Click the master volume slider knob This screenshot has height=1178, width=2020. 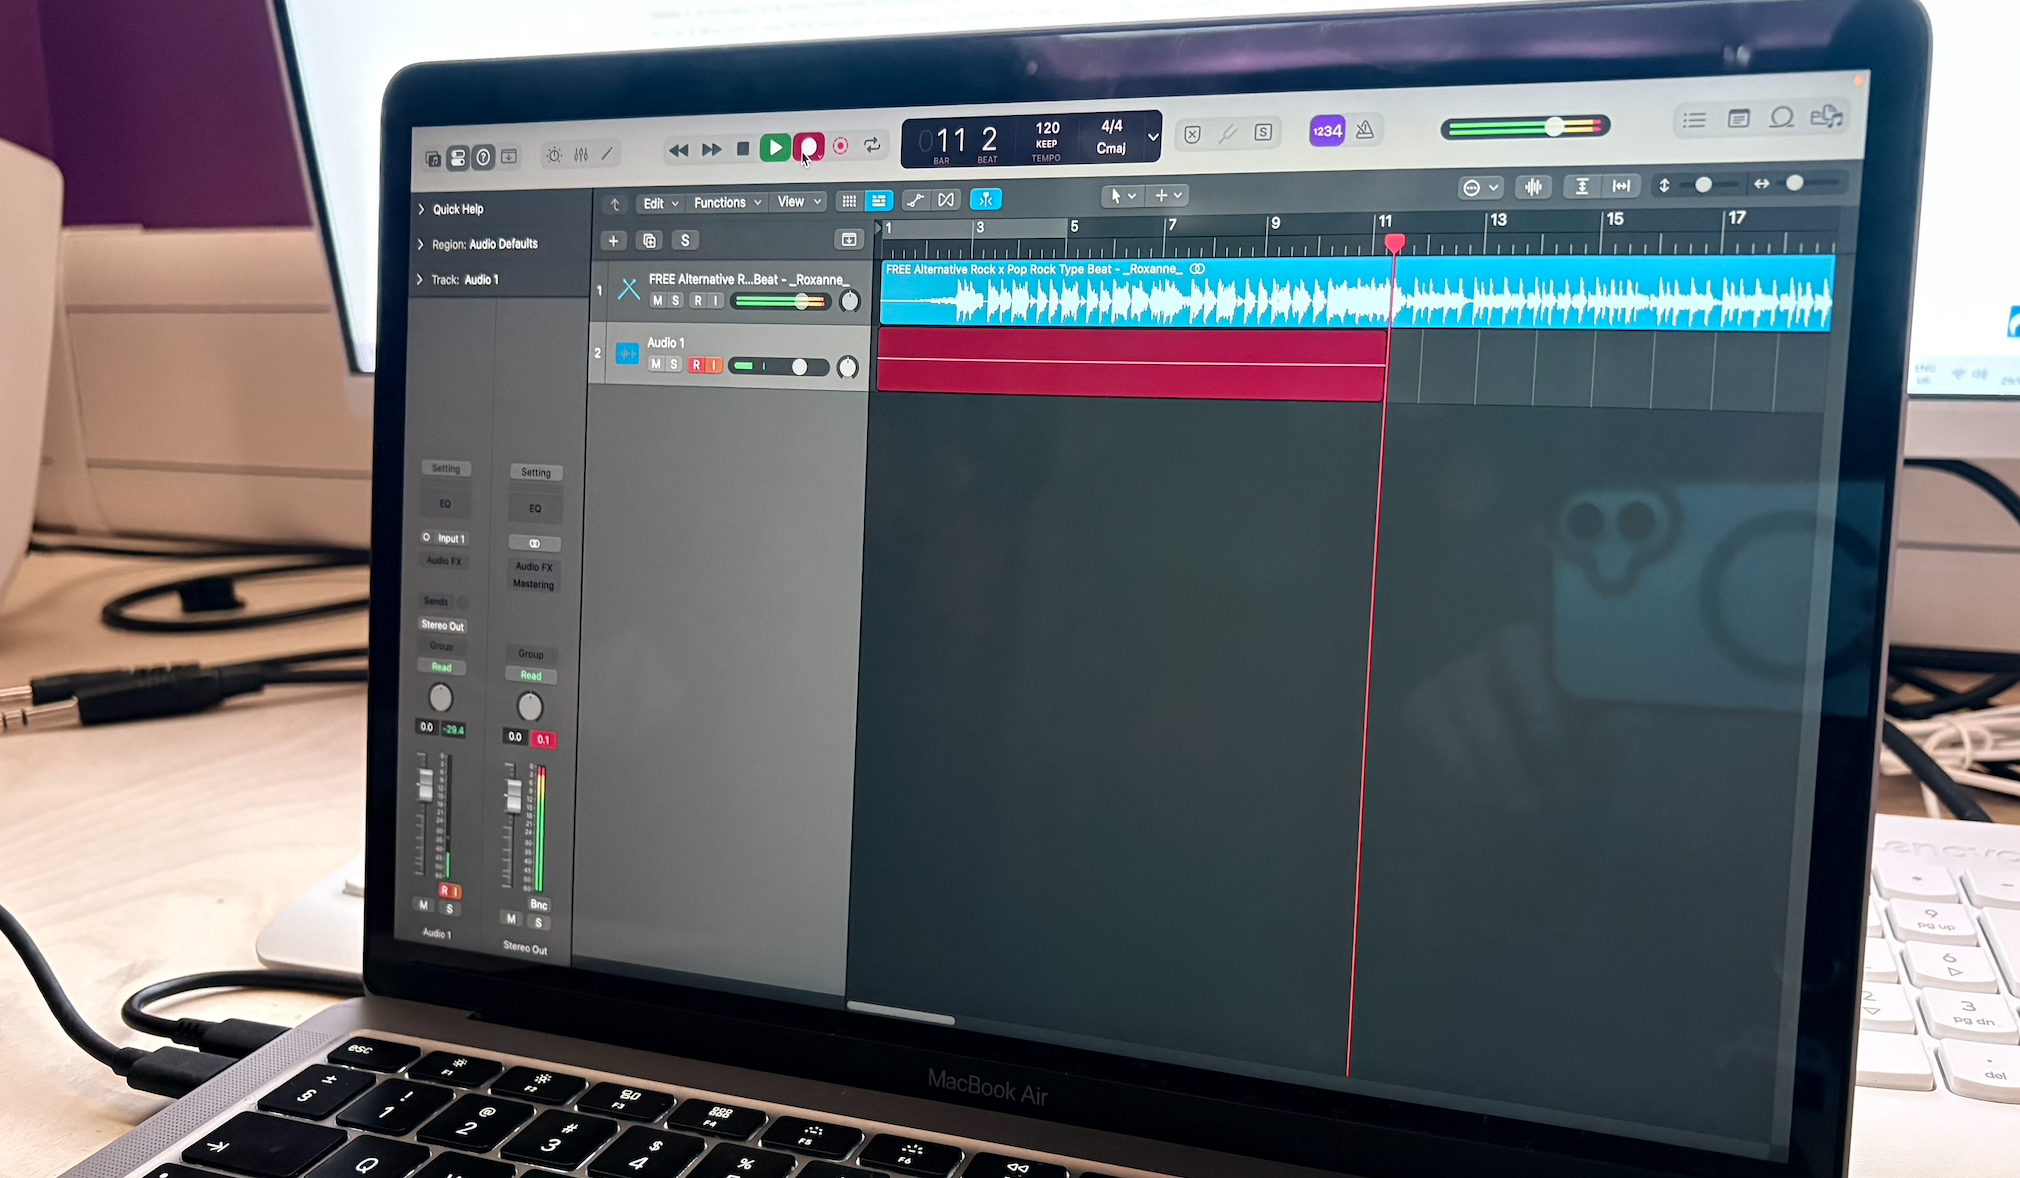[1554, 126]
